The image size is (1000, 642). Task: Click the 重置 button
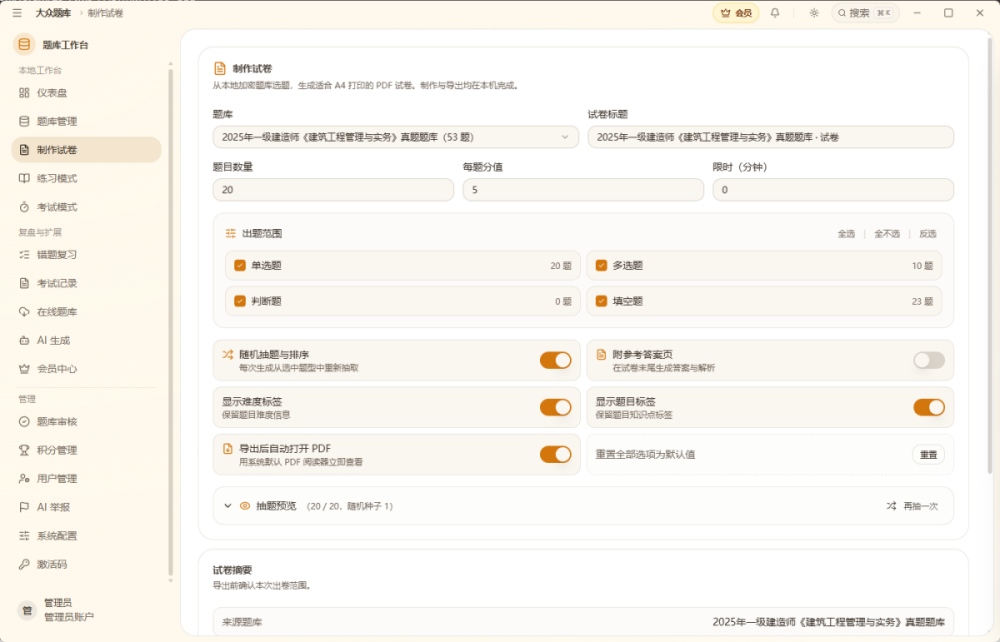[x=928, y=455]
